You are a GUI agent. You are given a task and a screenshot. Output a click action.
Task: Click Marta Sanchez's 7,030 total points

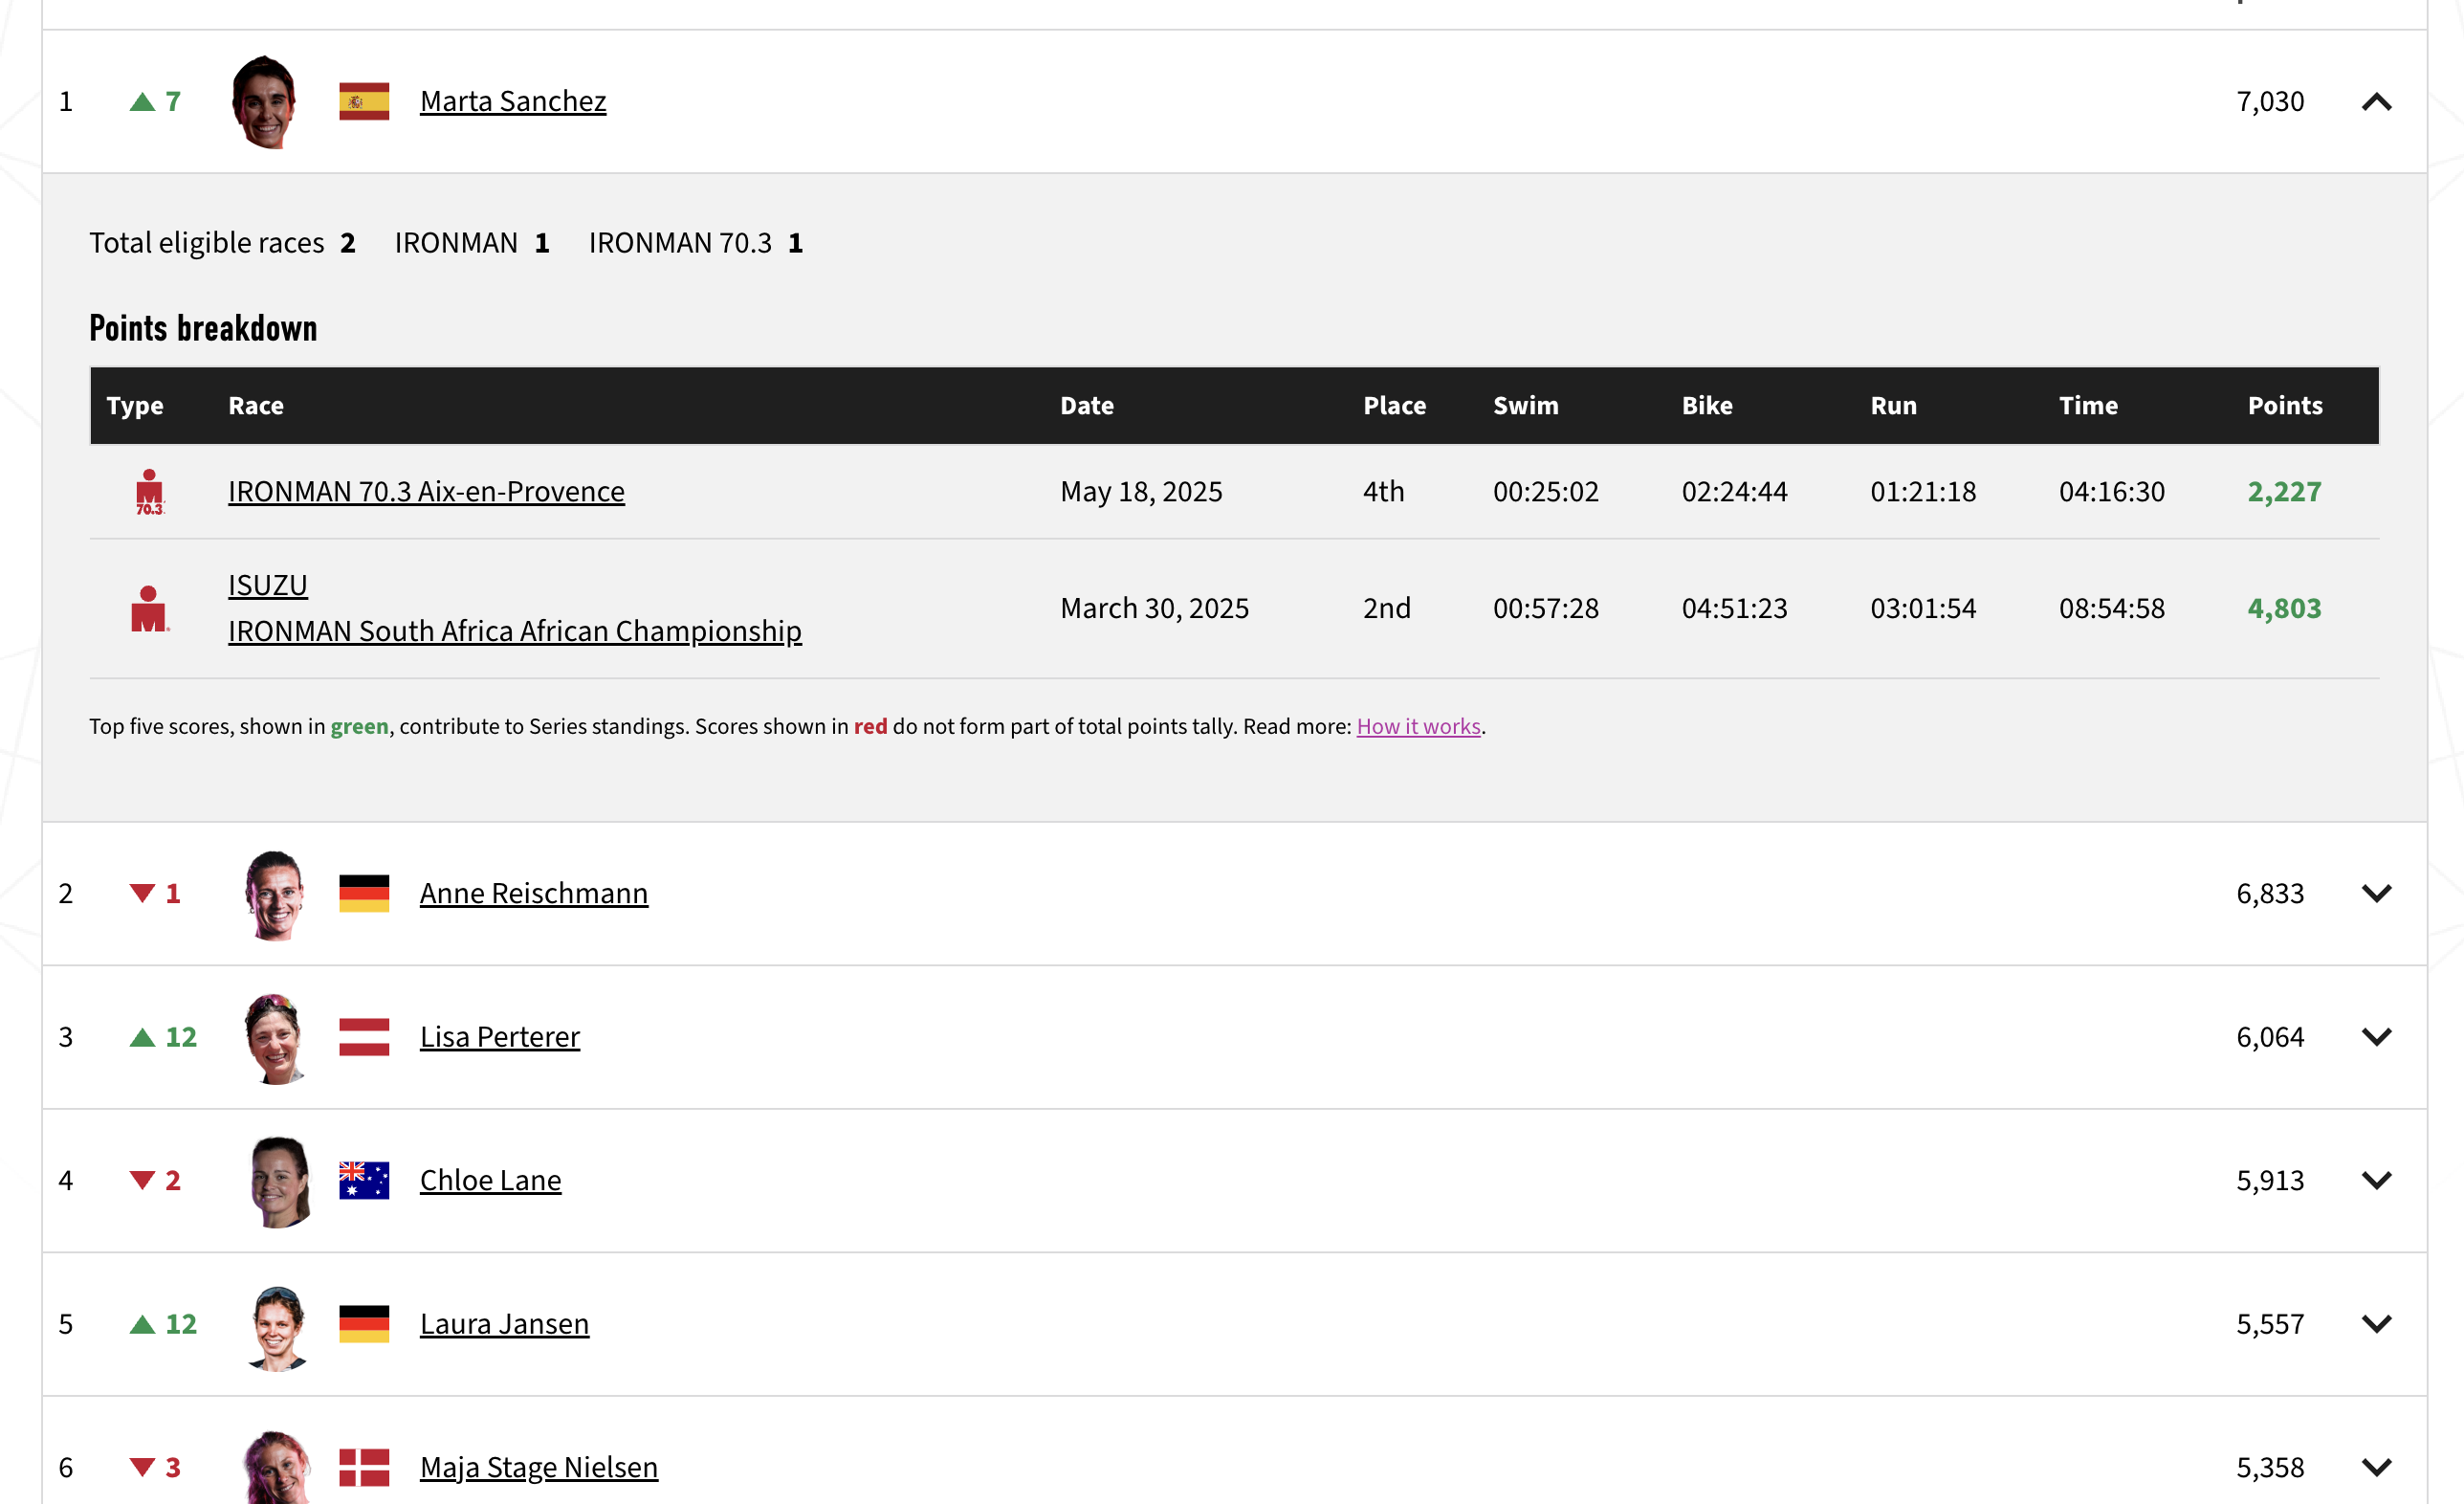click(2270, 102)
